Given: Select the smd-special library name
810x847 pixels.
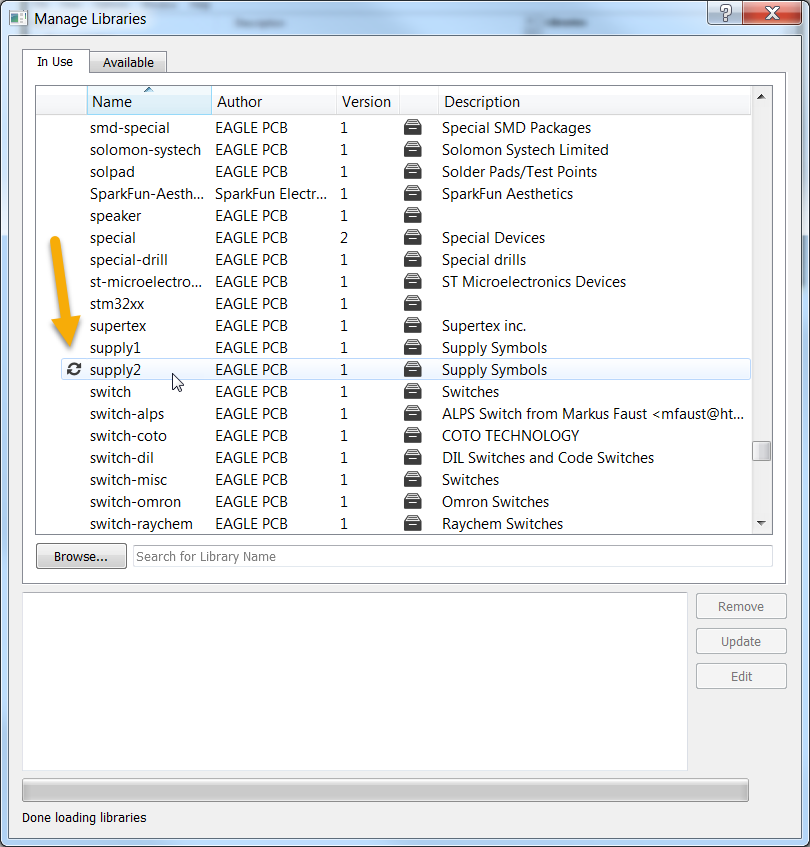Looking at the screenshot, I should (130, 128).
